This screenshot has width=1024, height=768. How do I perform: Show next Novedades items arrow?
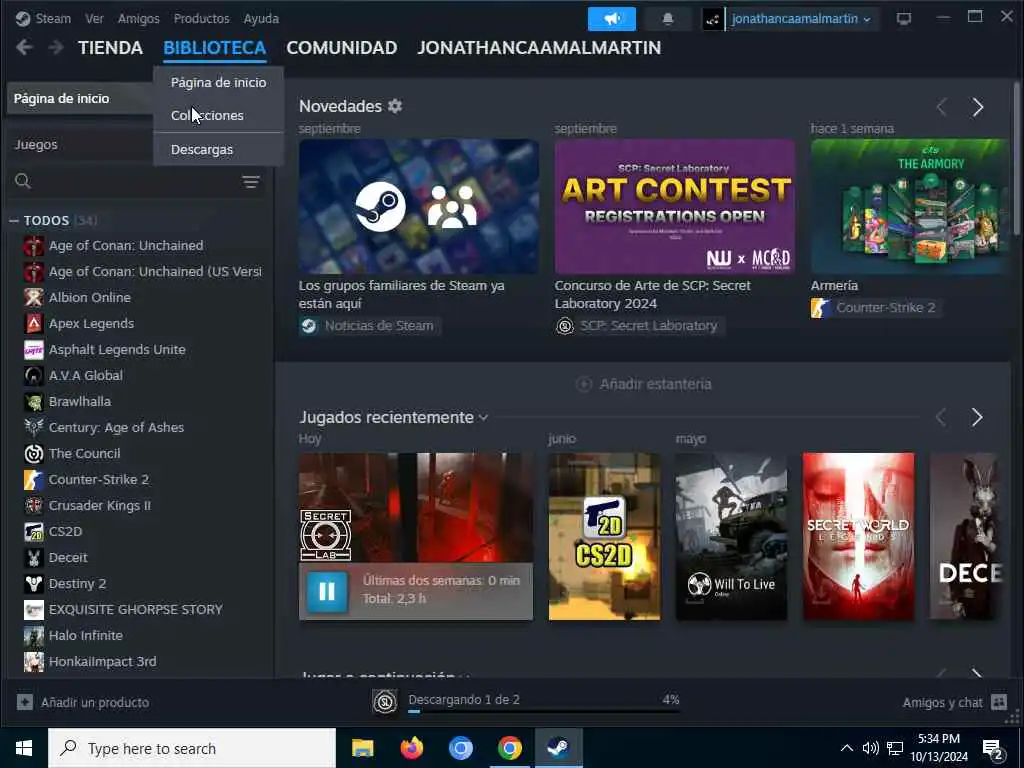point(978,107)
